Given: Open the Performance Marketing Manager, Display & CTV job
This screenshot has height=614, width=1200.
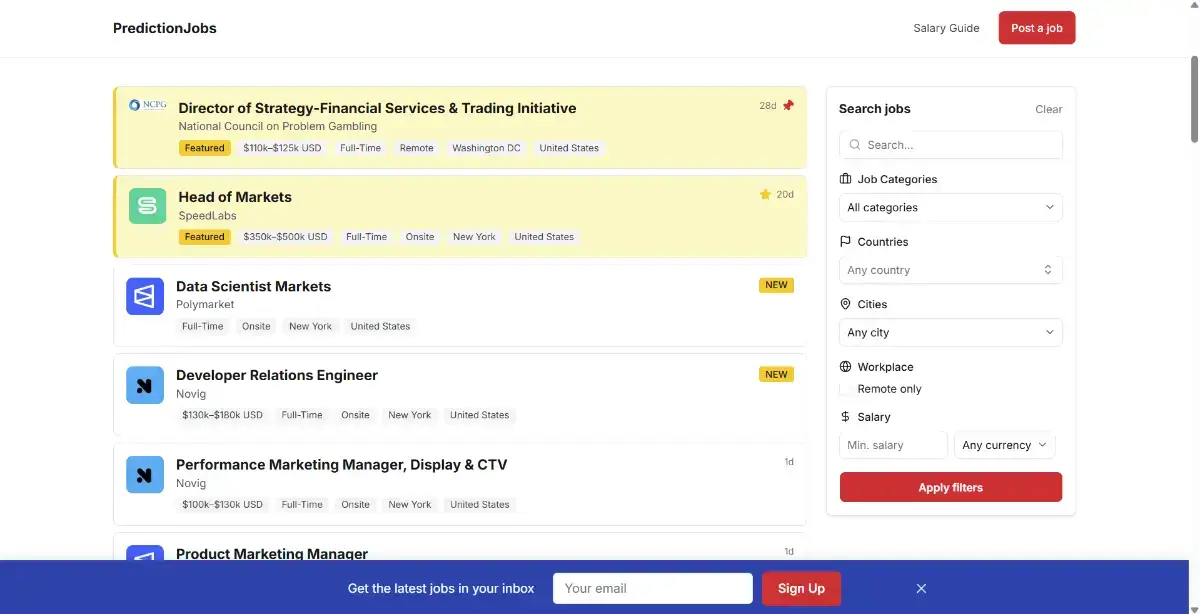Looking at the screenshot, I should (341, 464).
